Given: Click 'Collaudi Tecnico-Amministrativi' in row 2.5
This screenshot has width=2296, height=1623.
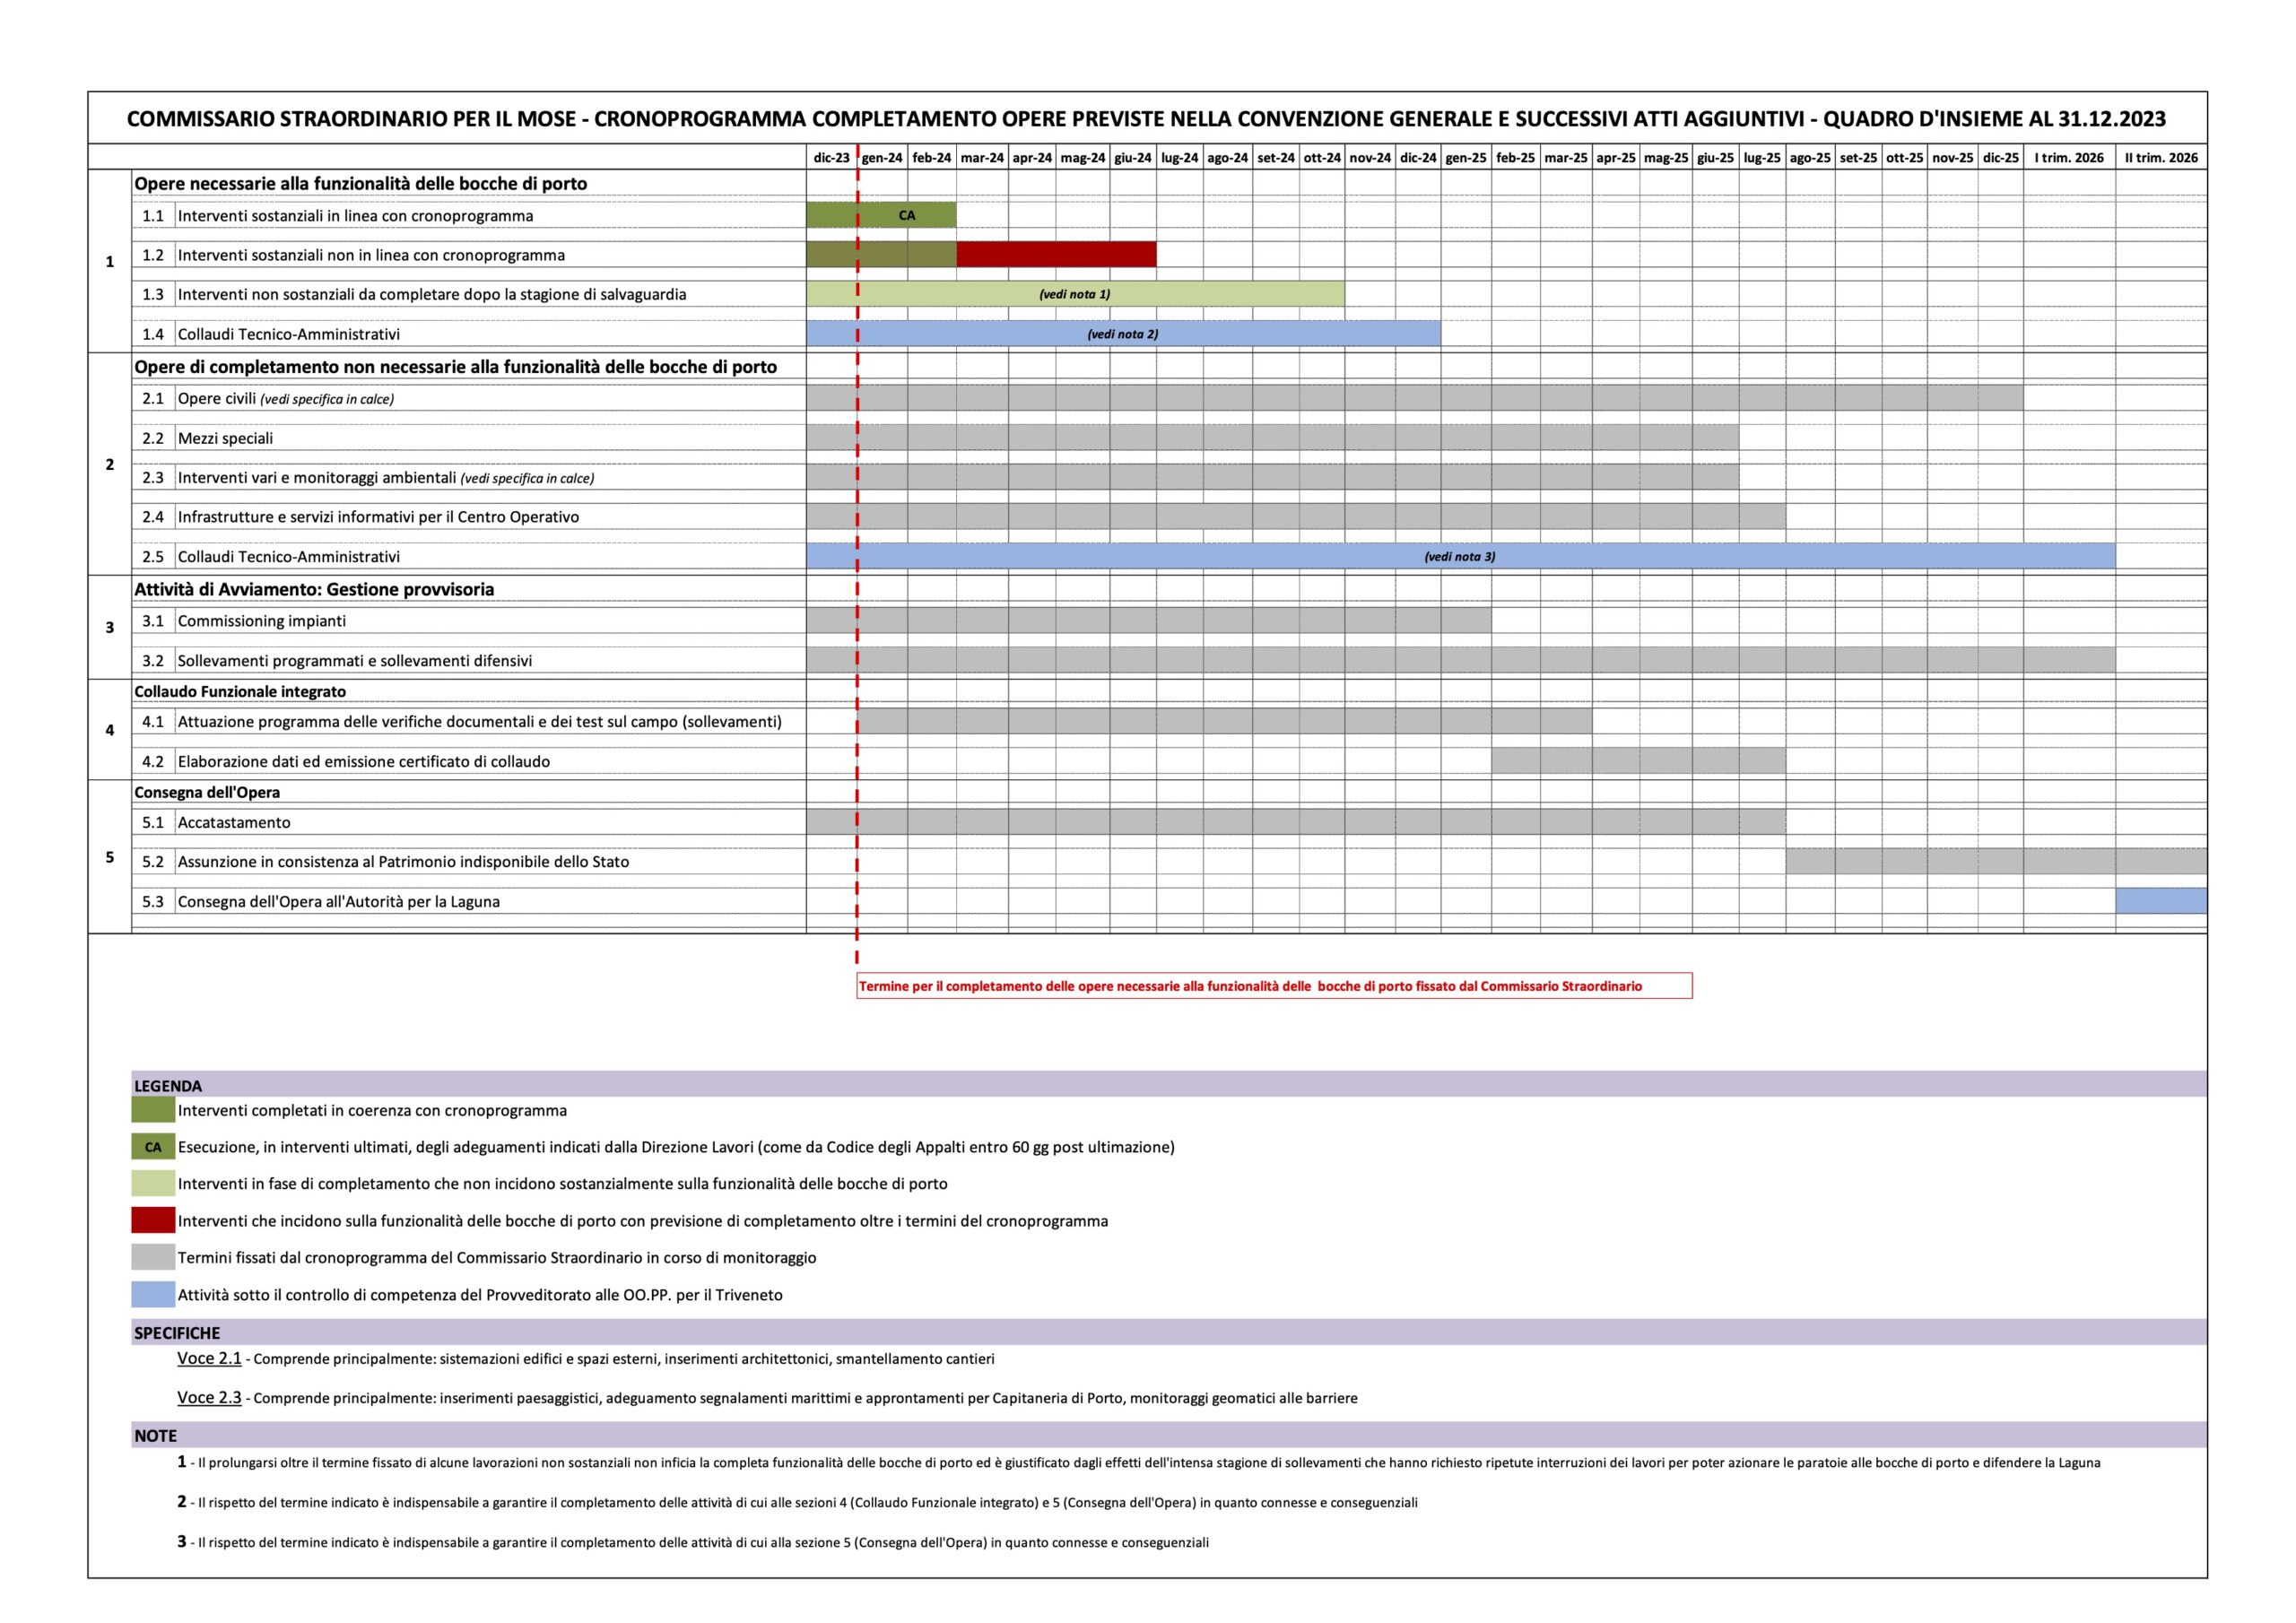Looking at the screenshot, I should click(x=289, y=557).
